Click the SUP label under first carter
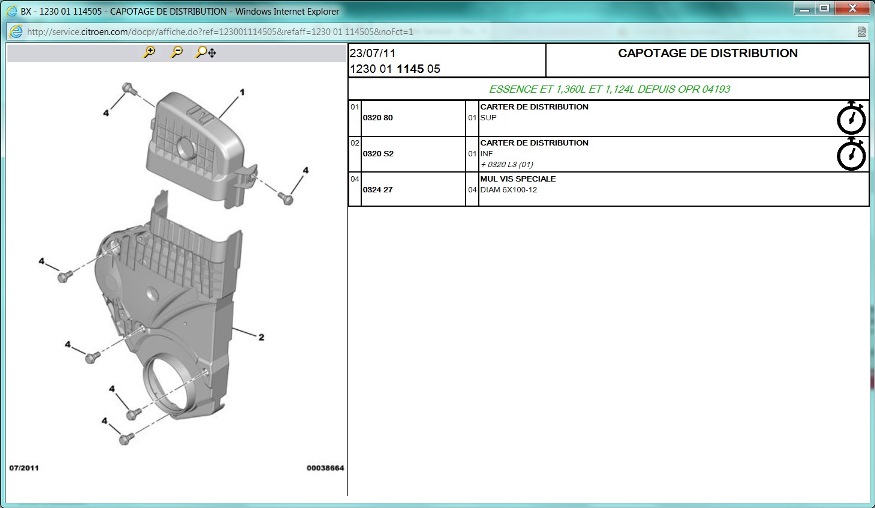This screenshot has width=875, height=508. 488,118
